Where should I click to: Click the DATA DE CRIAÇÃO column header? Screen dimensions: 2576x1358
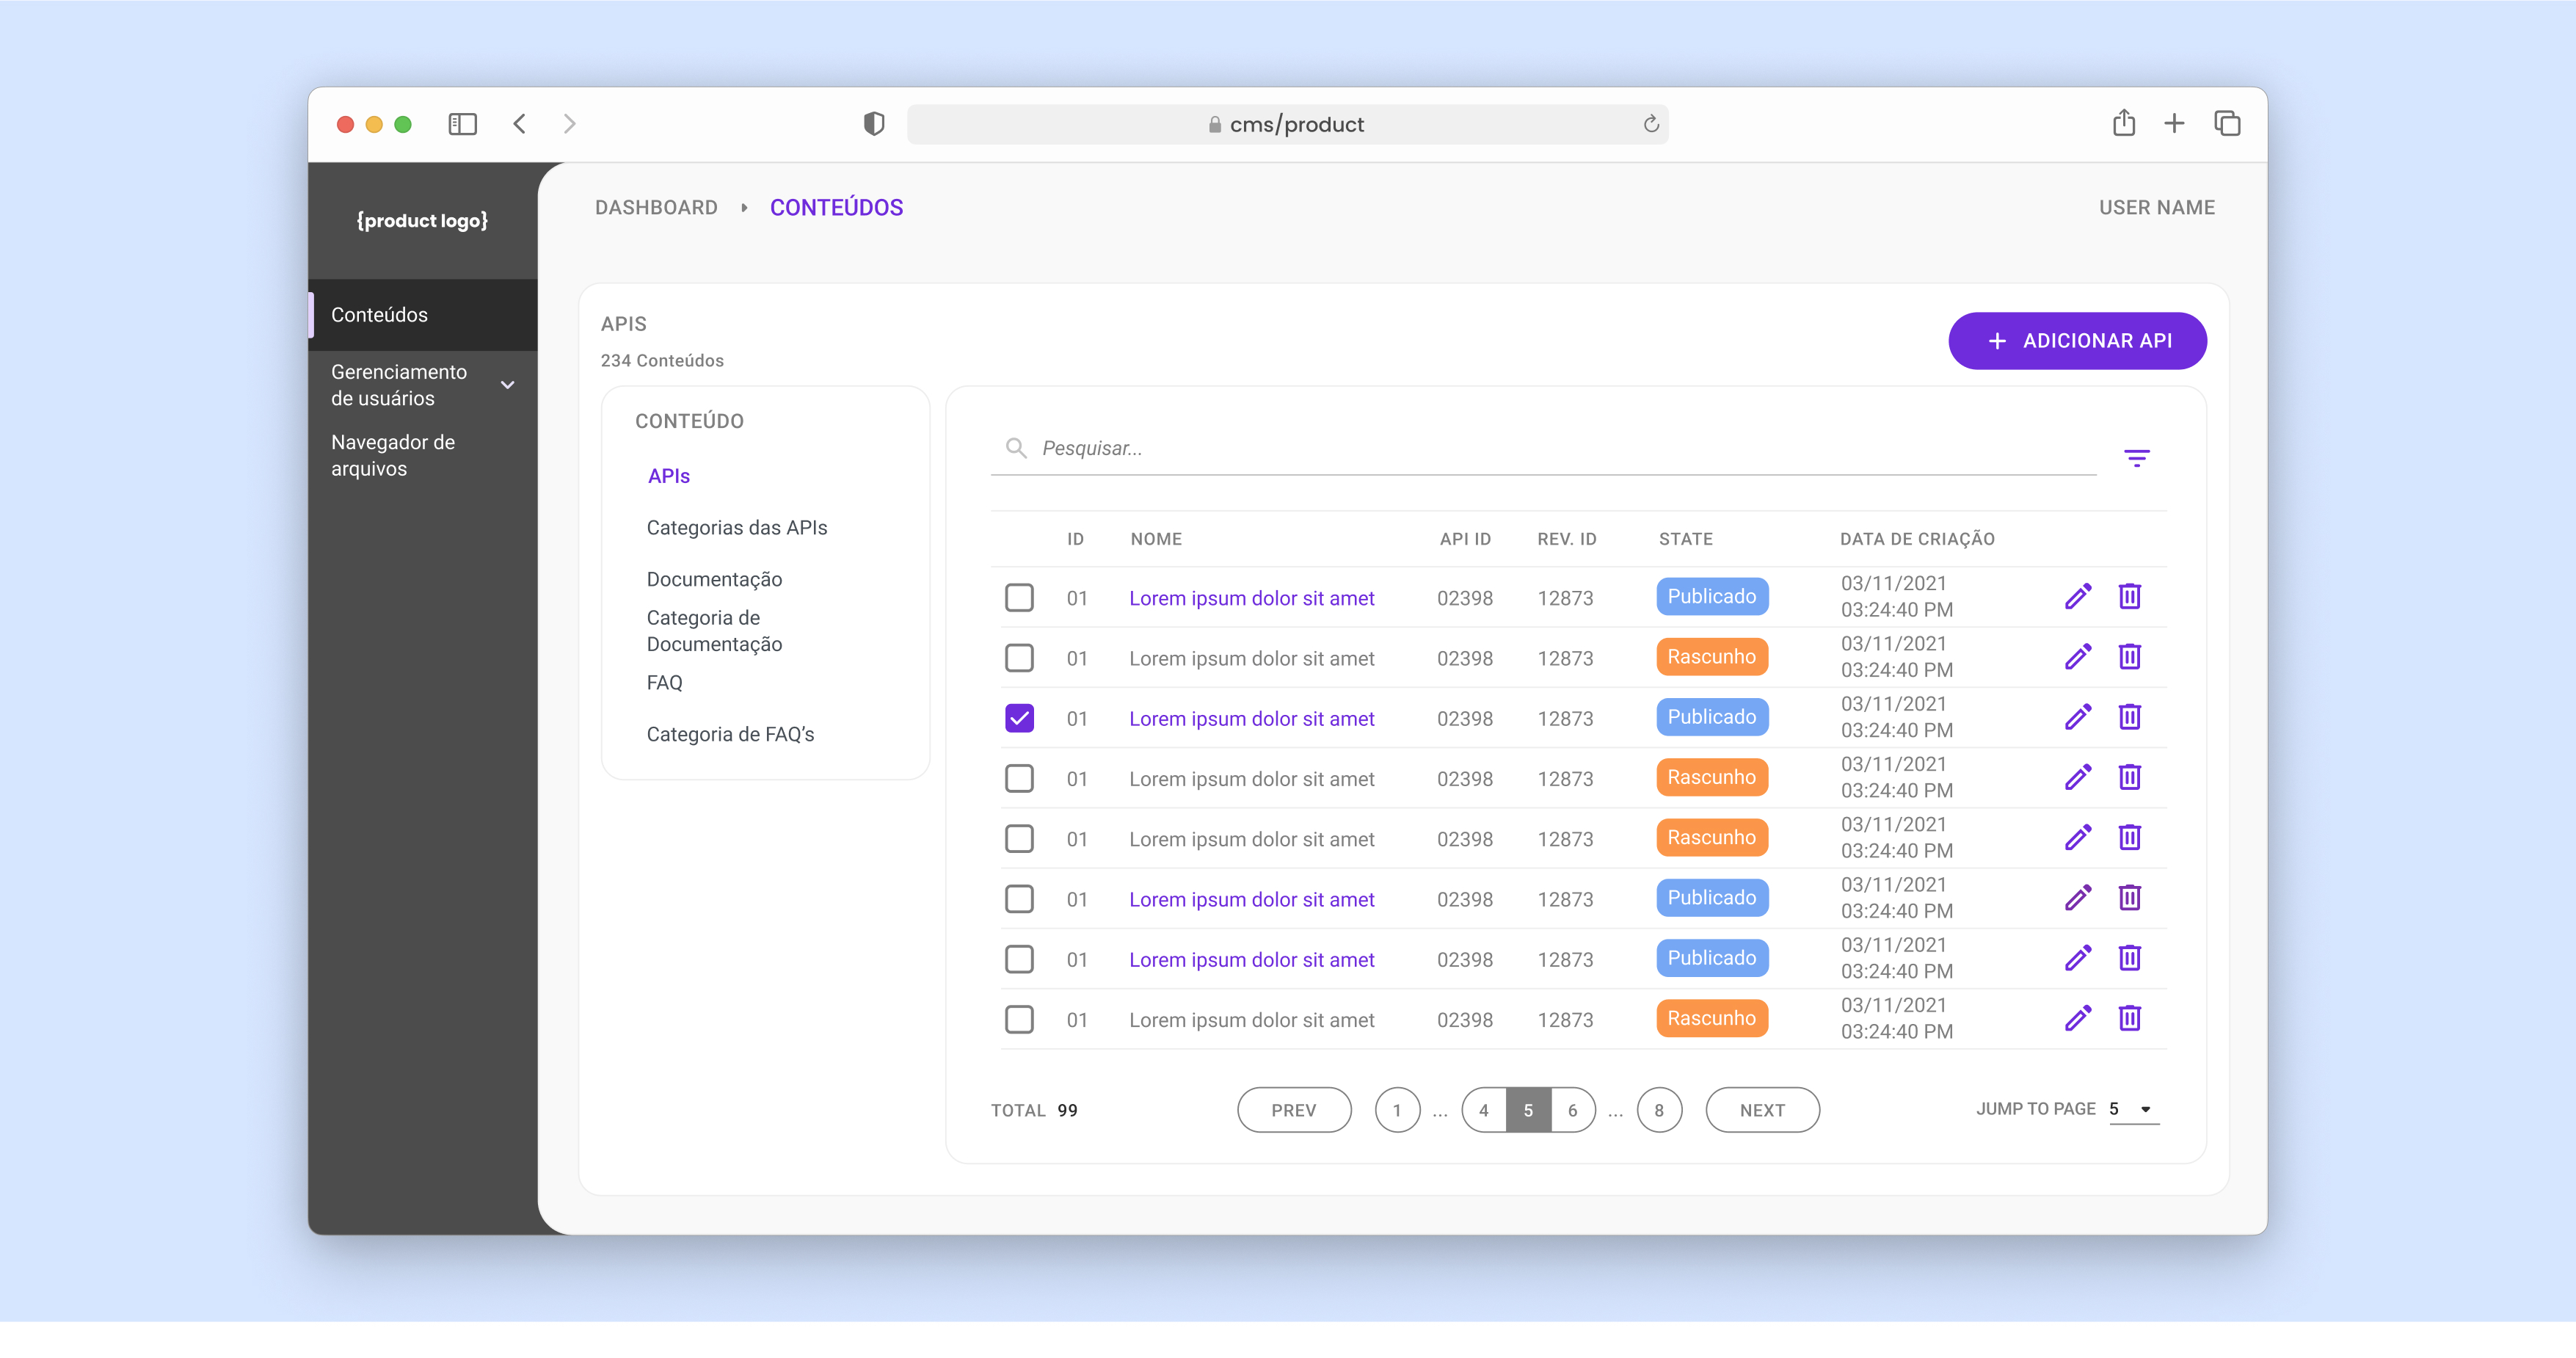click(x=1917, y=539)
